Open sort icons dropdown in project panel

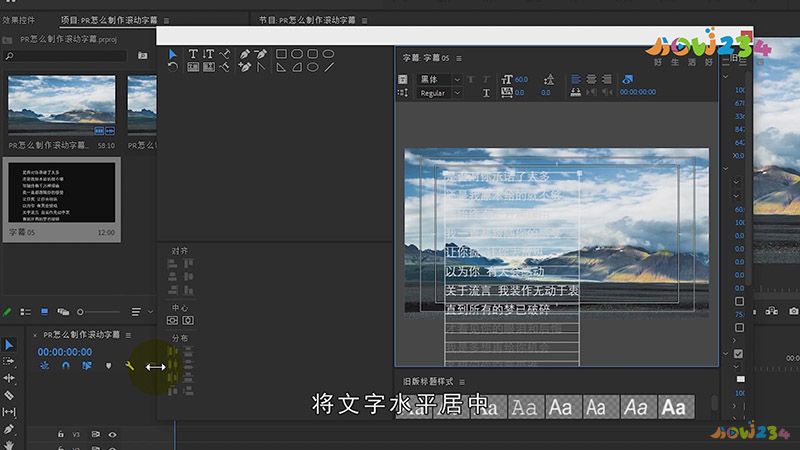click(139, 312)
